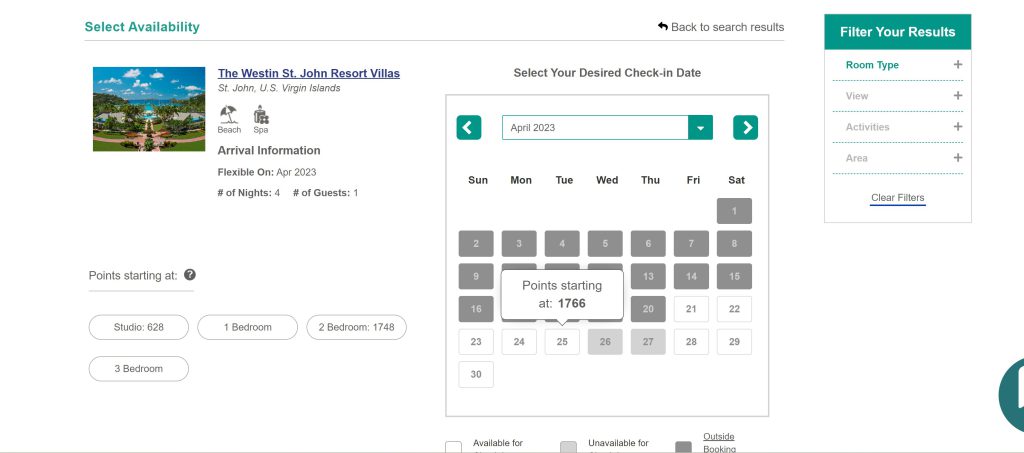Click Clear Filters link
Screen dimensions: 1024x453
(x=897, y=198)
